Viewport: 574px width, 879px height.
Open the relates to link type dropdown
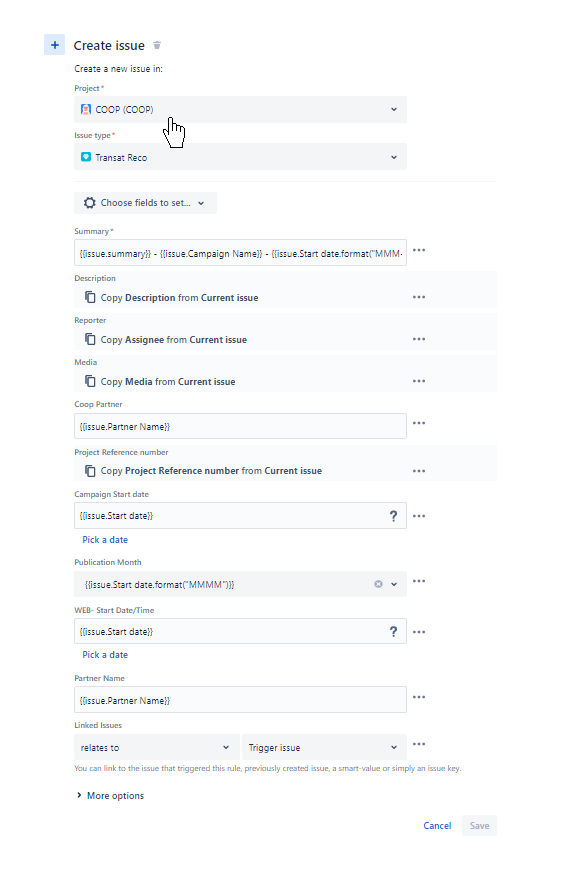[x=156, y=747]
